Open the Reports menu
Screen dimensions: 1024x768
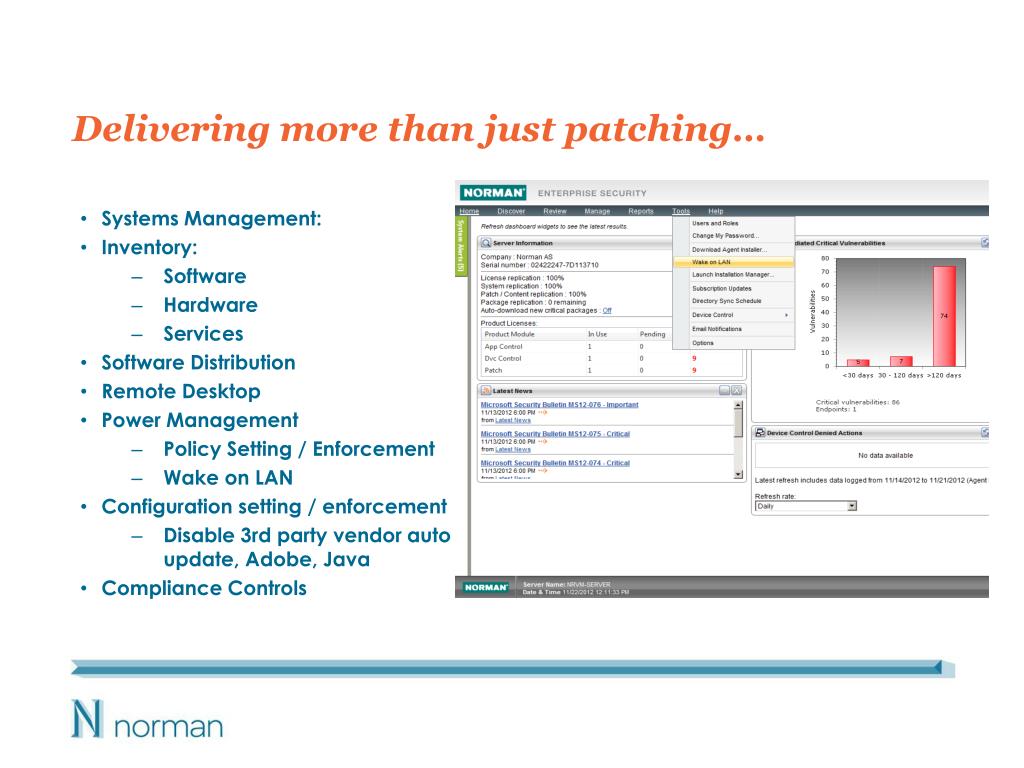tap(641, 211)
